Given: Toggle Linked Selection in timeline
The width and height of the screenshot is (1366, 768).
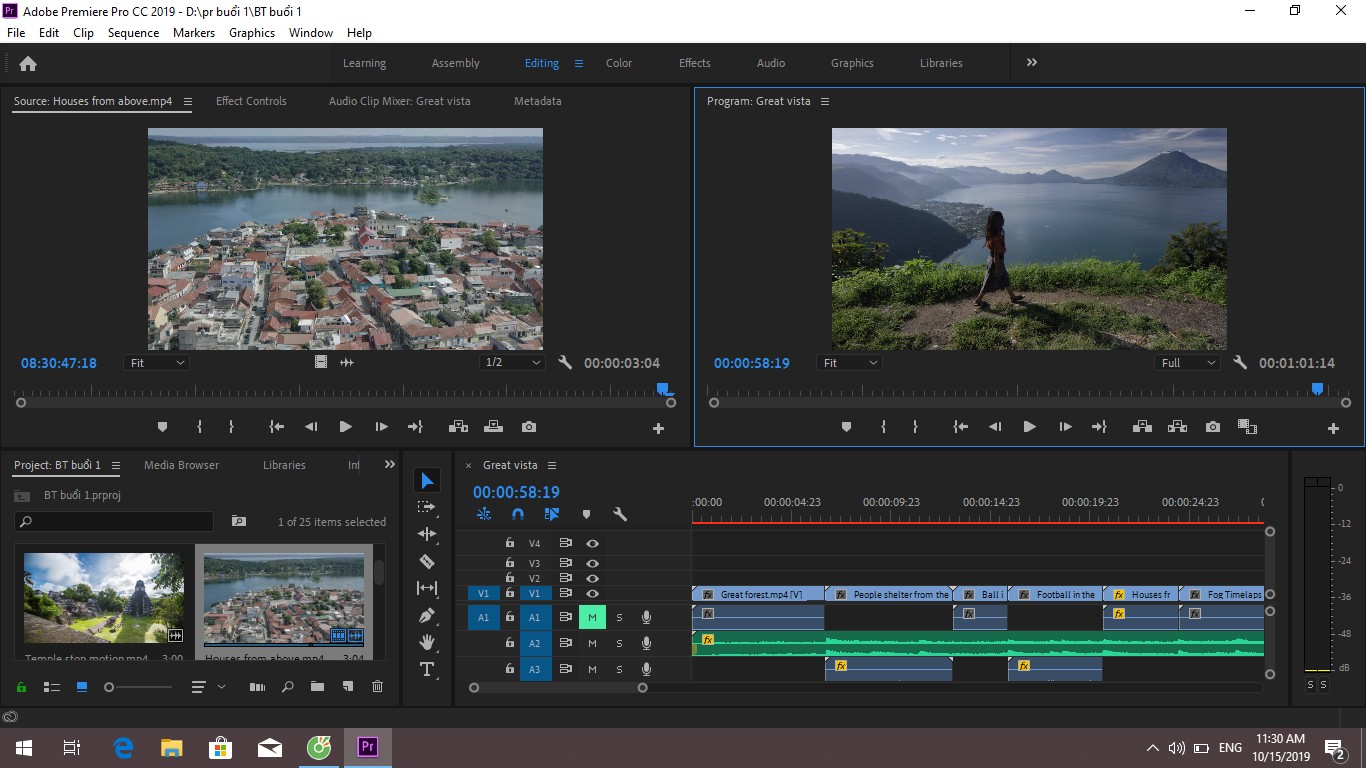Looking at the screenshot, I should pos(552,514).
